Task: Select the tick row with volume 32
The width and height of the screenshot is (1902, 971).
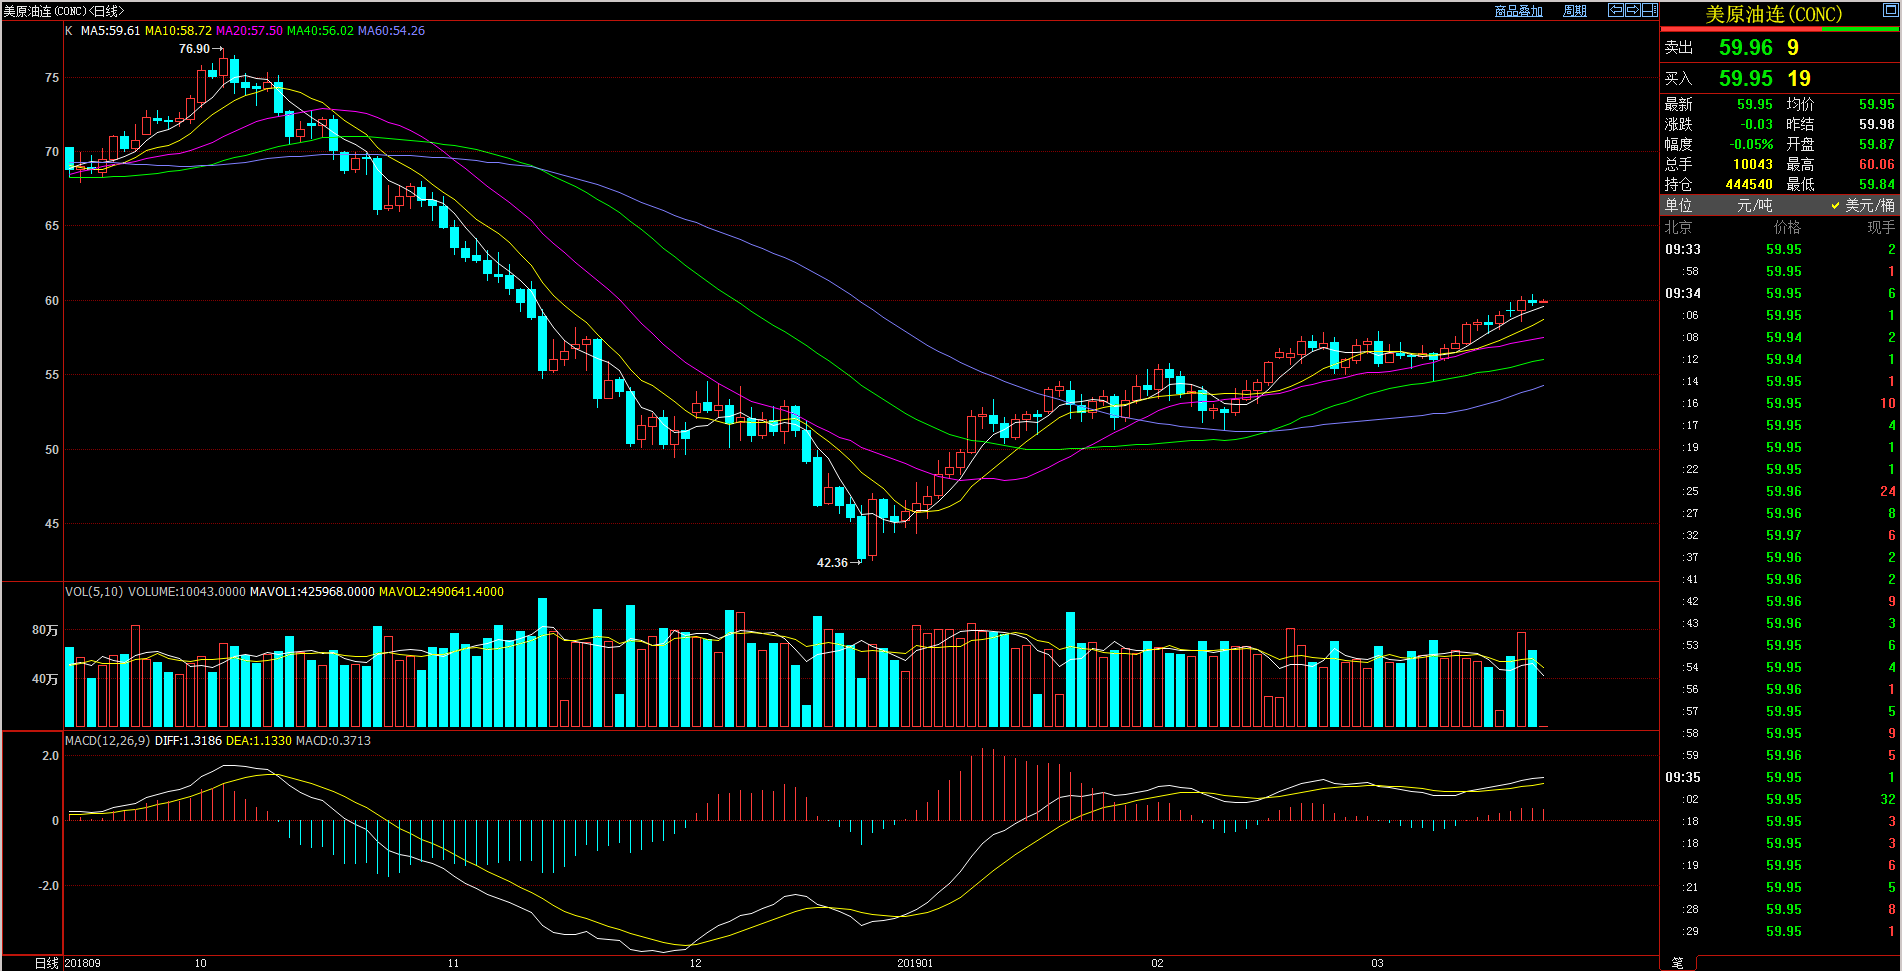Action: coord(1780,800)
